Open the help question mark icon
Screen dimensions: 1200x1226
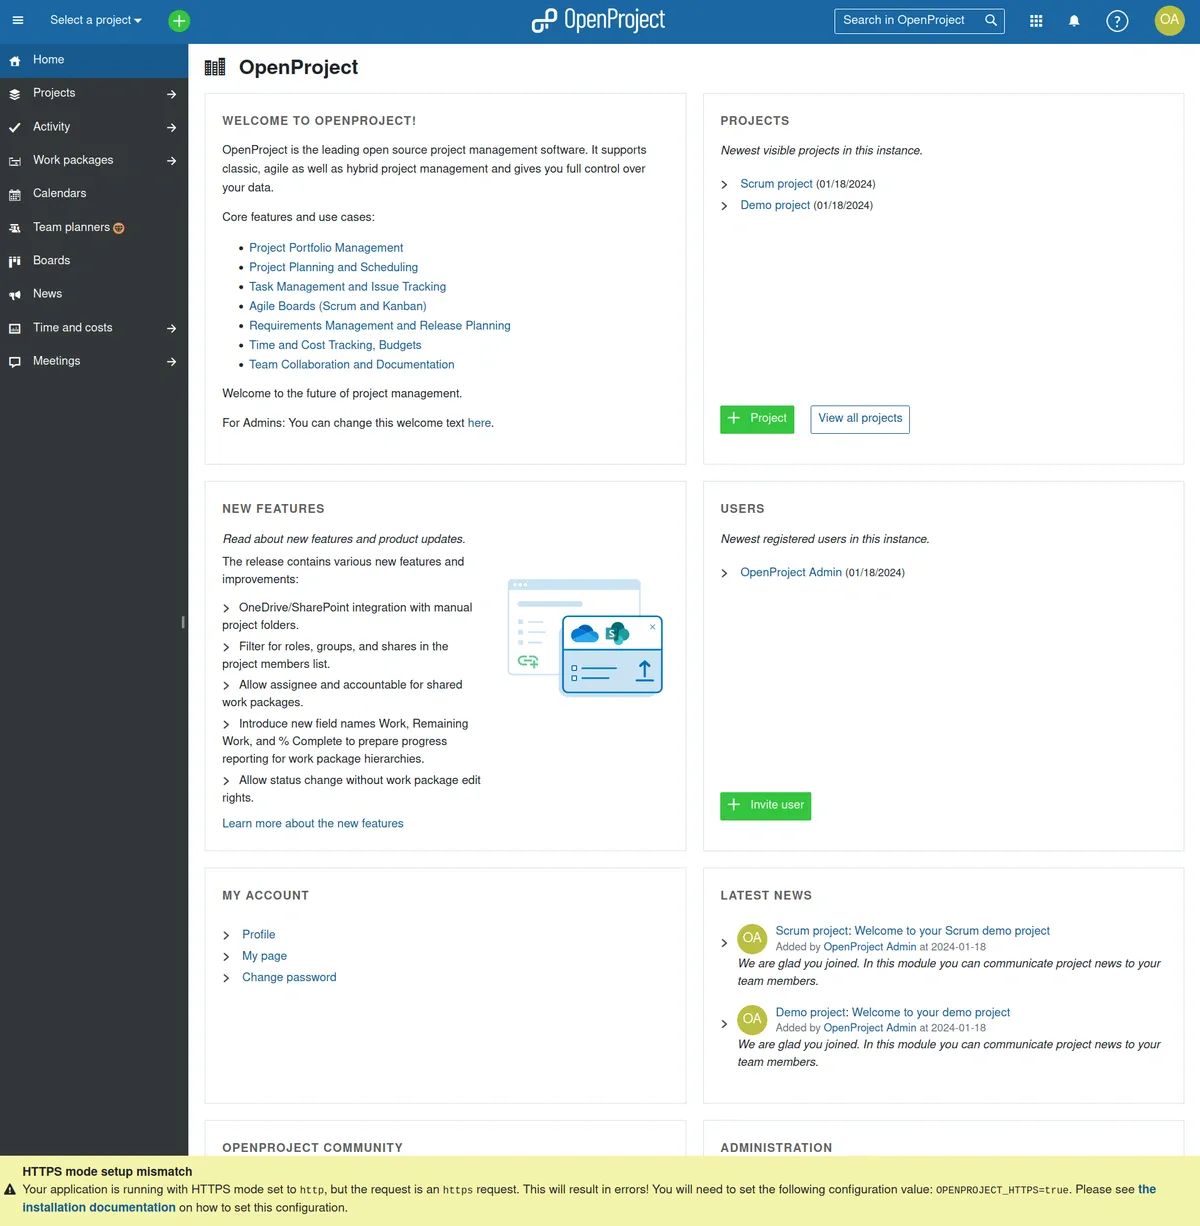[x=1117, y=20]
